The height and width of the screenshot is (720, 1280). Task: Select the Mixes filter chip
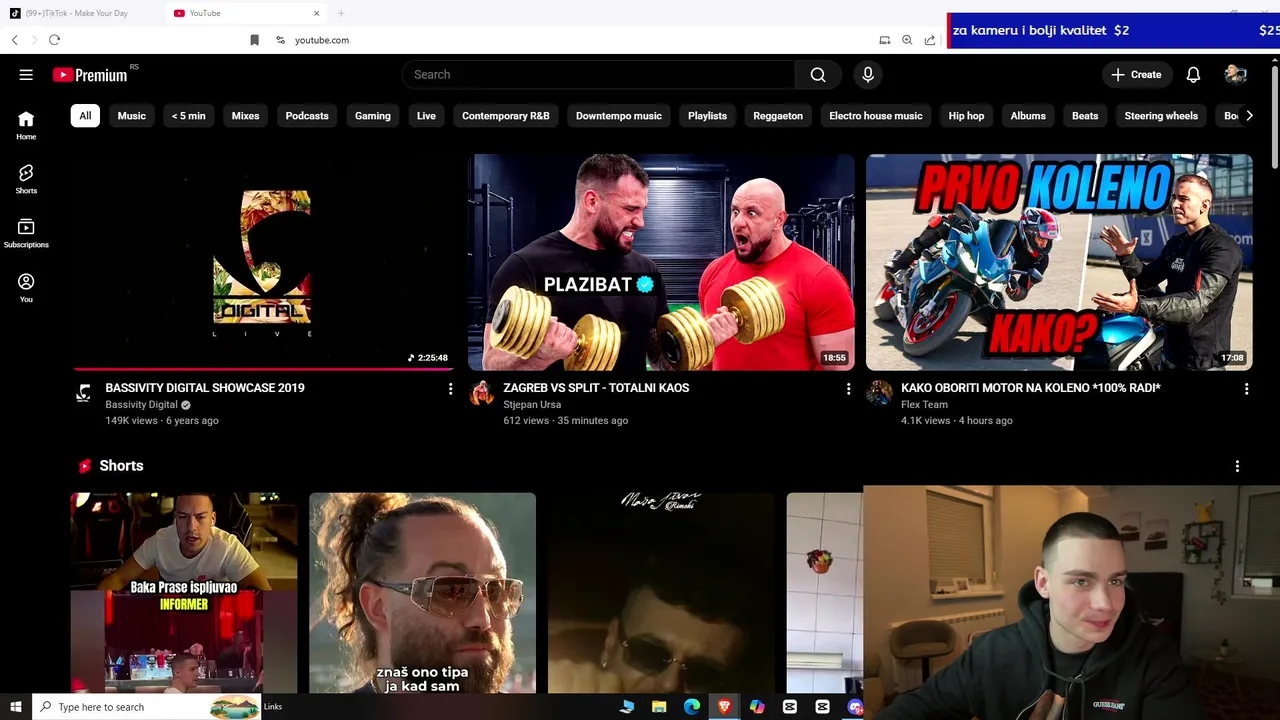(245, 116)
